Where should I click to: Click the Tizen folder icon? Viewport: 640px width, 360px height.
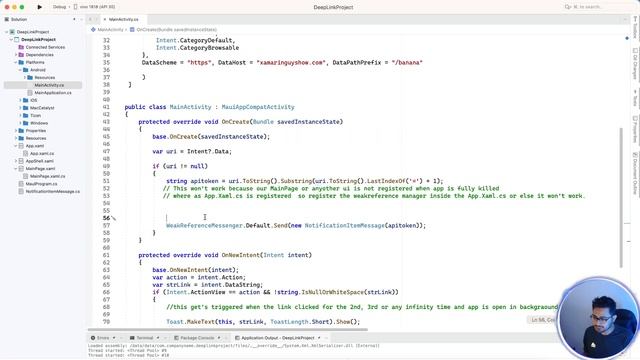(x=26, y=116)
